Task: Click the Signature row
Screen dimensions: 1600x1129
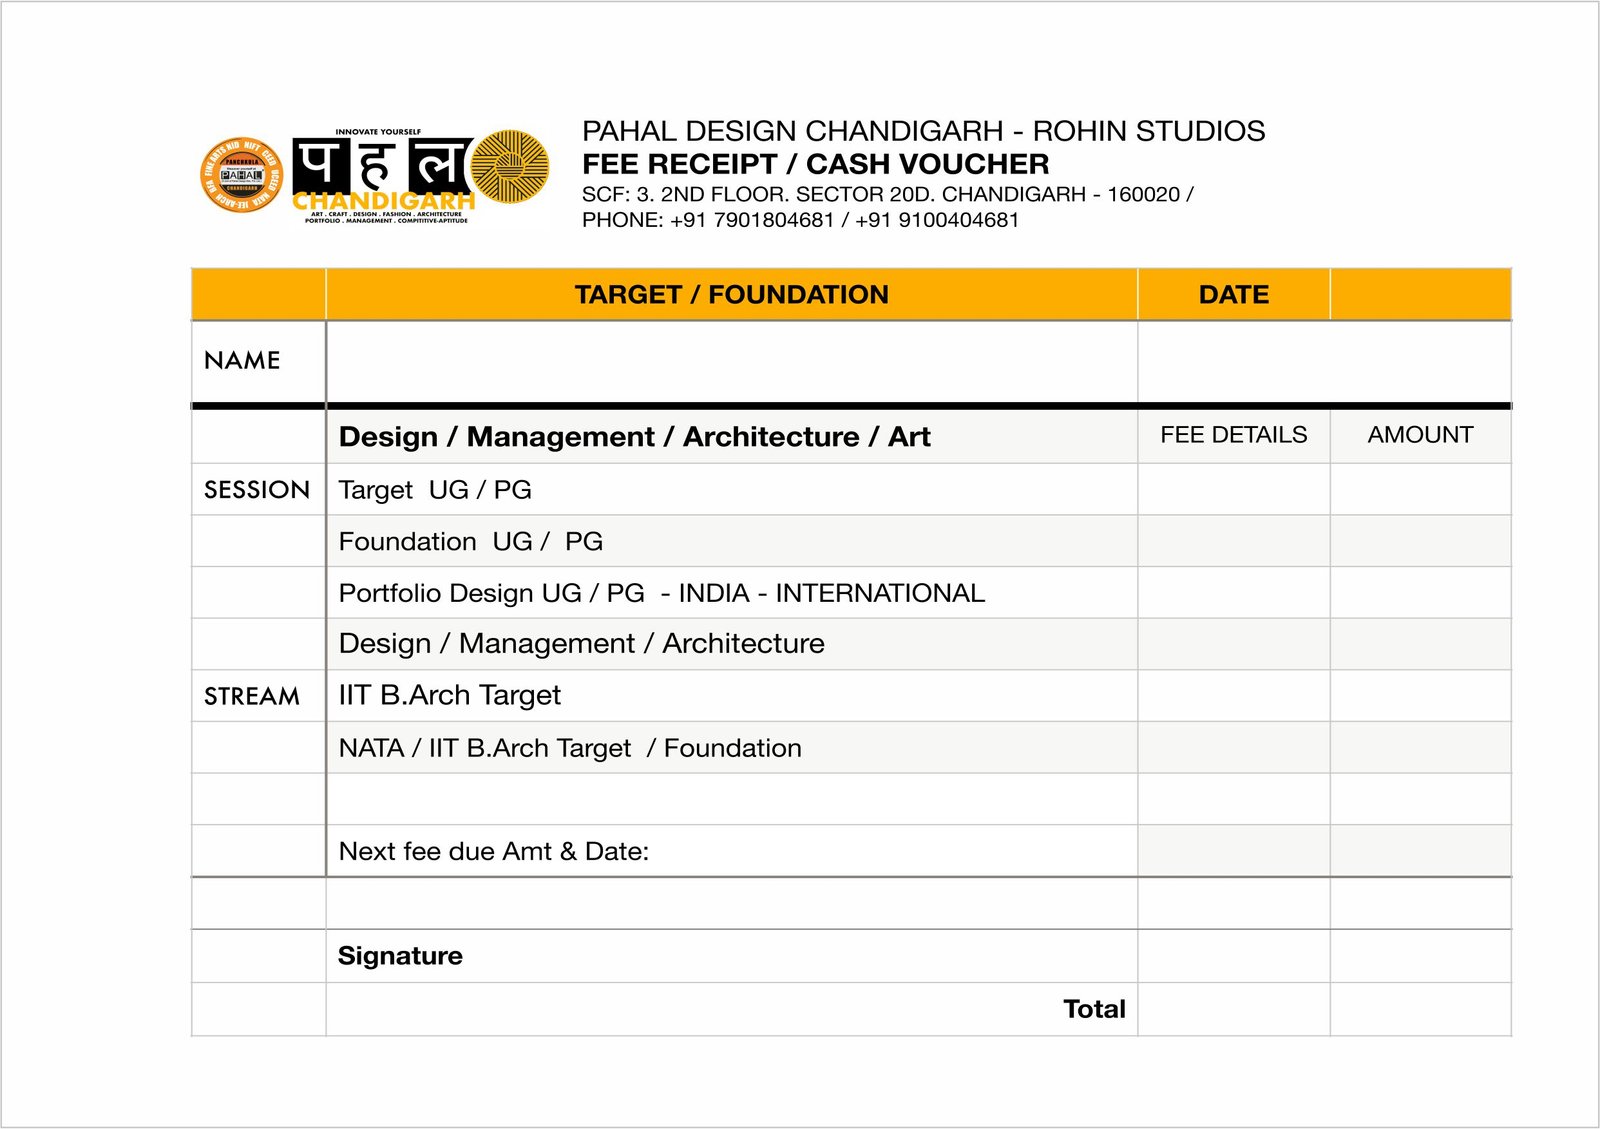Action: click(x=400, y=956)
